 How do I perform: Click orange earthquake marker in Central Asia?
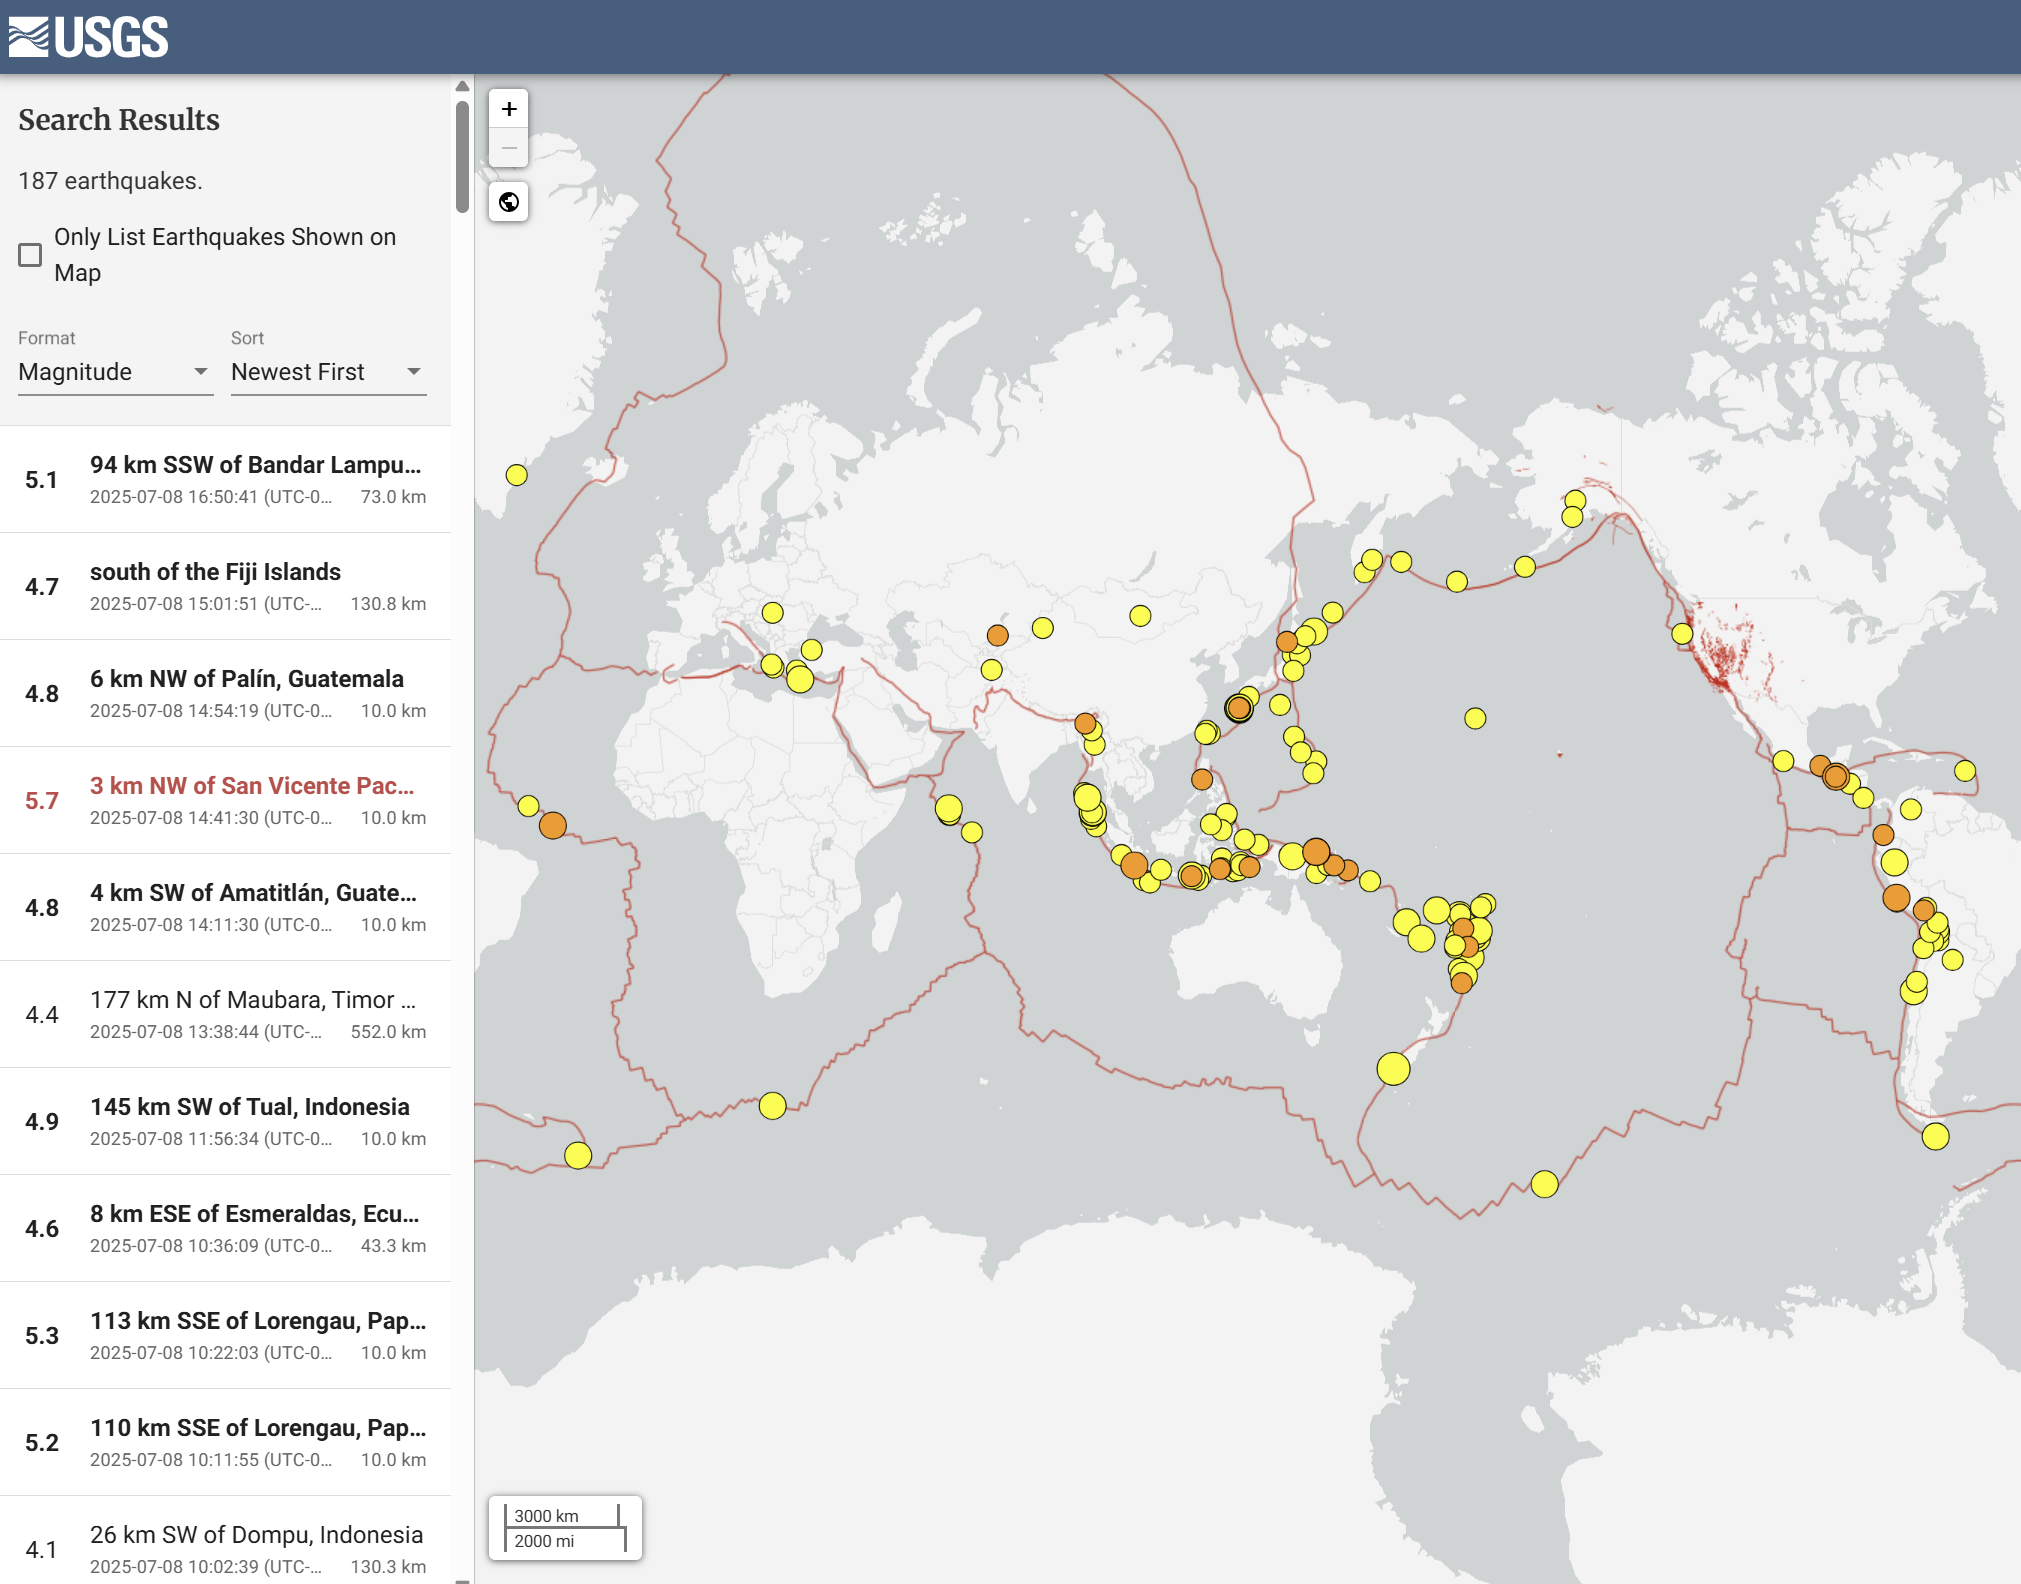[x=998, y=635]
